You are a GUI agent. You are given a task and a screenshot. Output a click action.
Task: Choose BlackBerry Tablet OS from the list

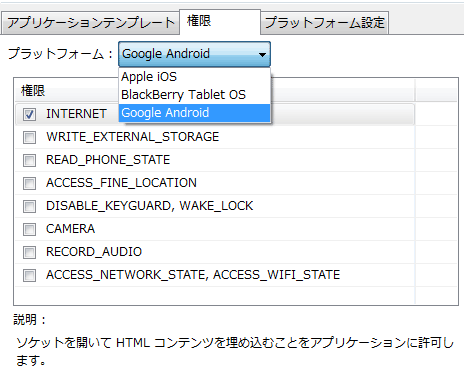[194, 95]
